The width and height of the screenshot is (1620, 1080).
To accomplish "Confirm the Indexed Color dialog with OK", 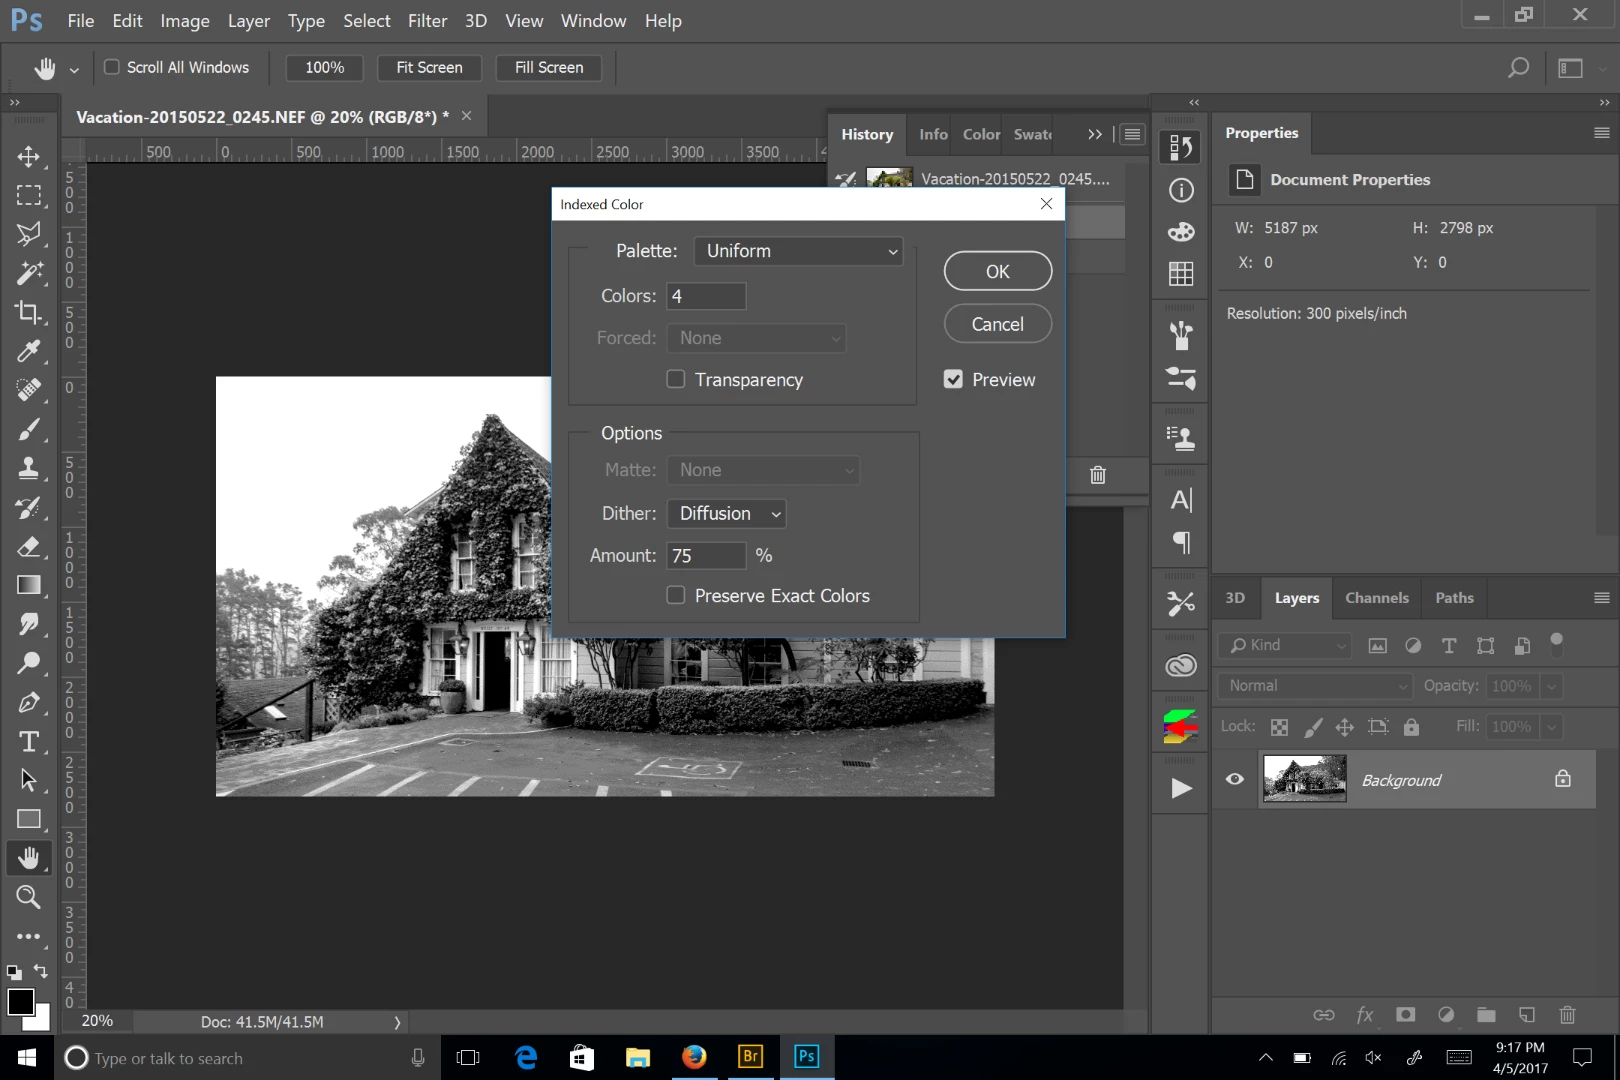I will click(x=998, y=271).
